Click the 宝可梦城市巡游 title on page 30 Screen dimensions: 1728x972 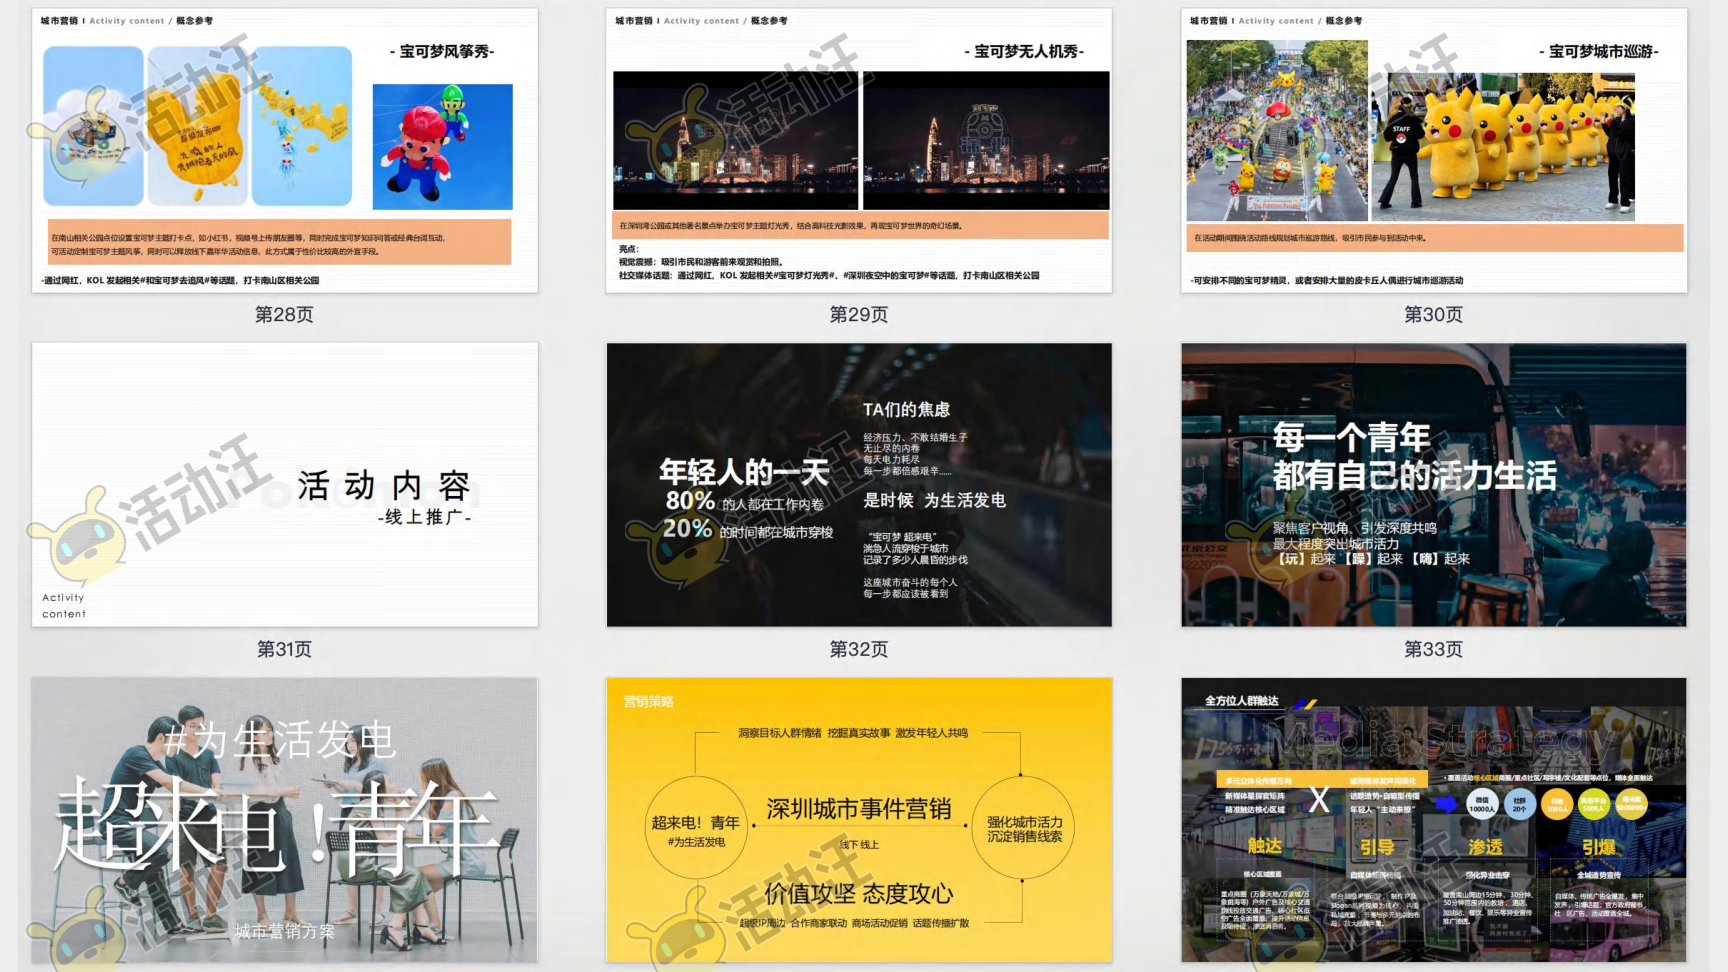click(1598, 51)
